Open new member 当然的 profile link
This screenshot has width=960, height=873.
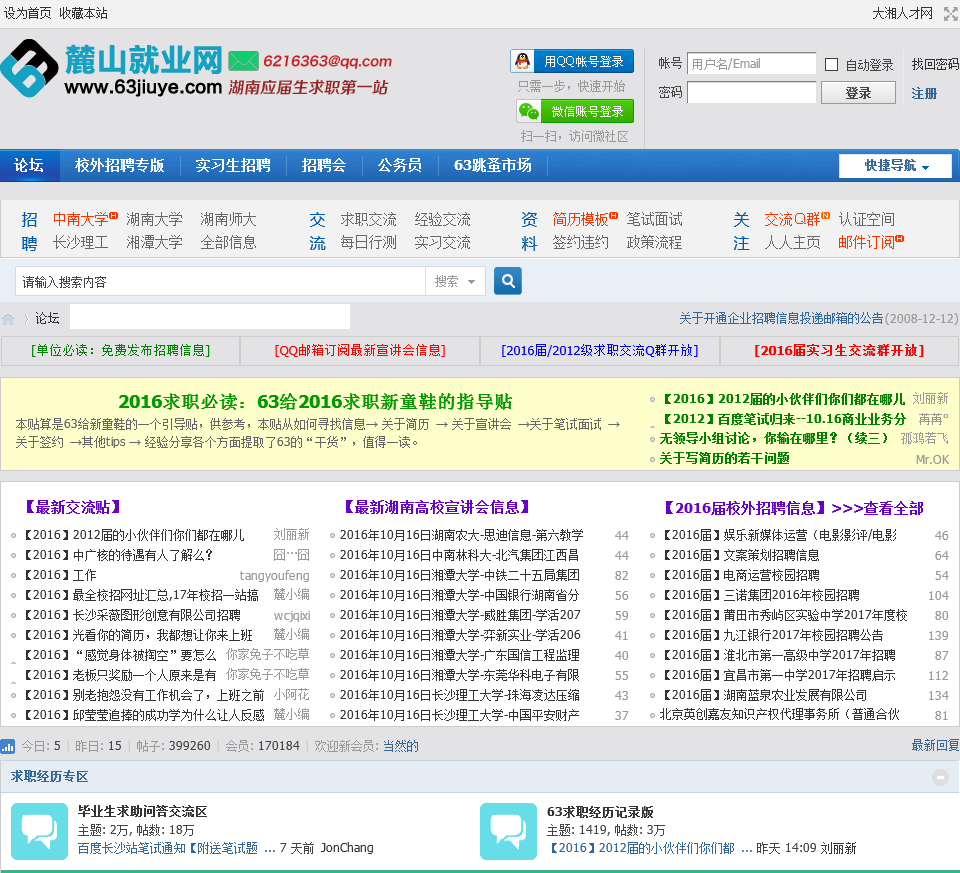(x=400, y=746)
